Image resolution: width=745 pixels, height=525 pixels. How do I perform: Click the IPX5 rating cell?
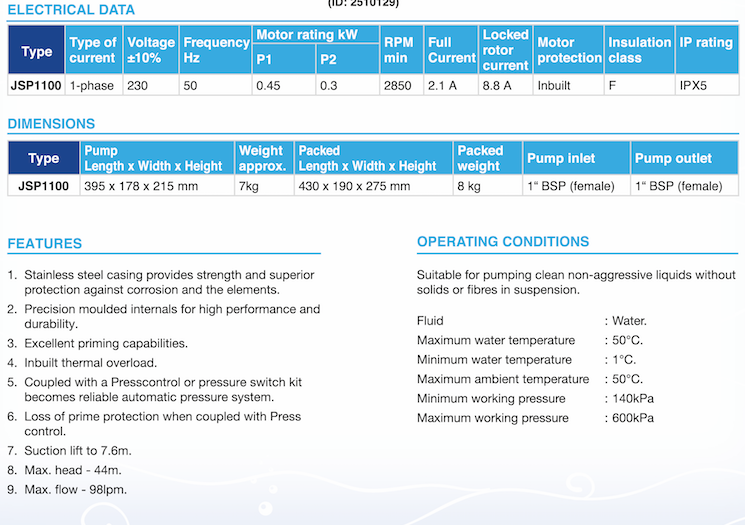click(x=707, y=86)
